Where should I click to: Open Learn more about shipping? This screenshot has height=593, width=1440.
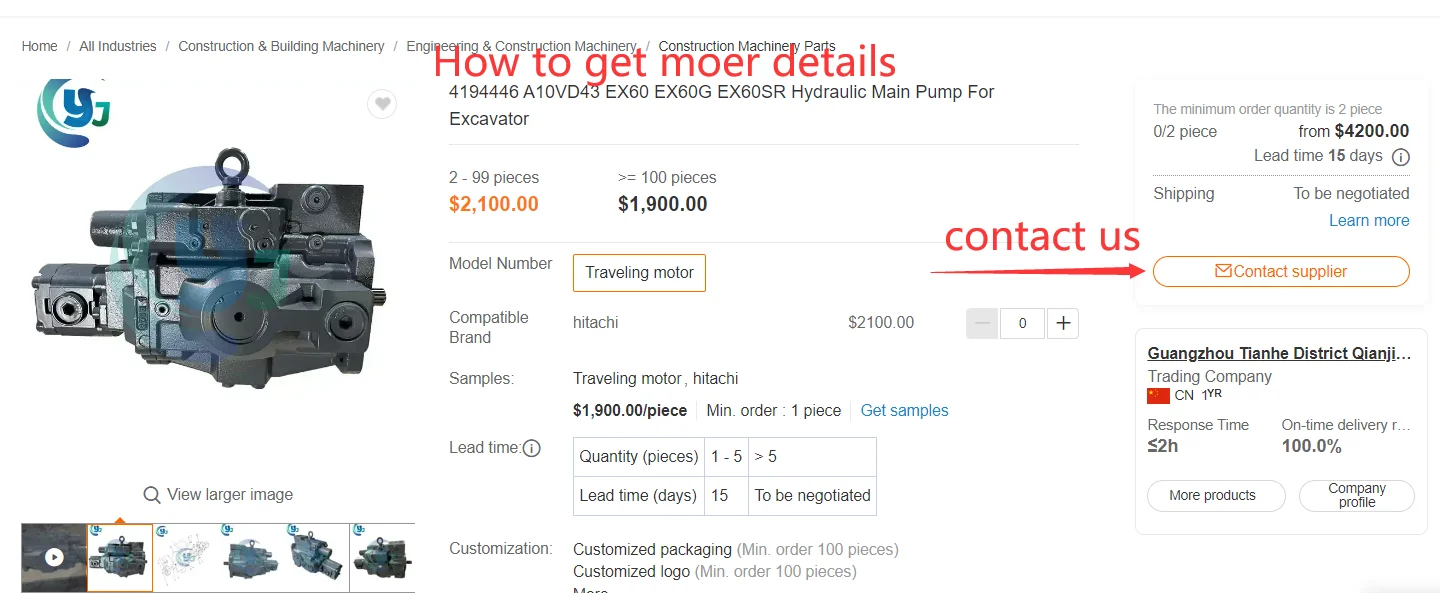pos(1369,220)
